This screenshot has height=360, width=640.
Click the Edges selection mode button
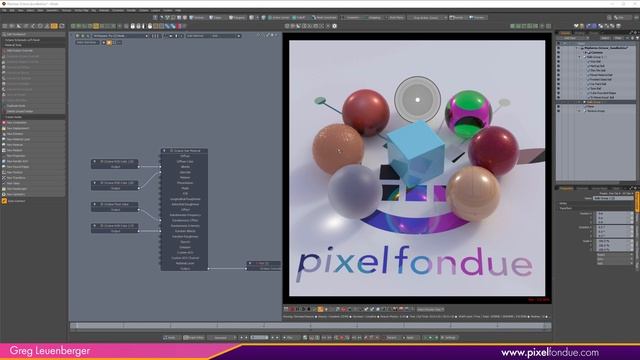coord(216,18)
